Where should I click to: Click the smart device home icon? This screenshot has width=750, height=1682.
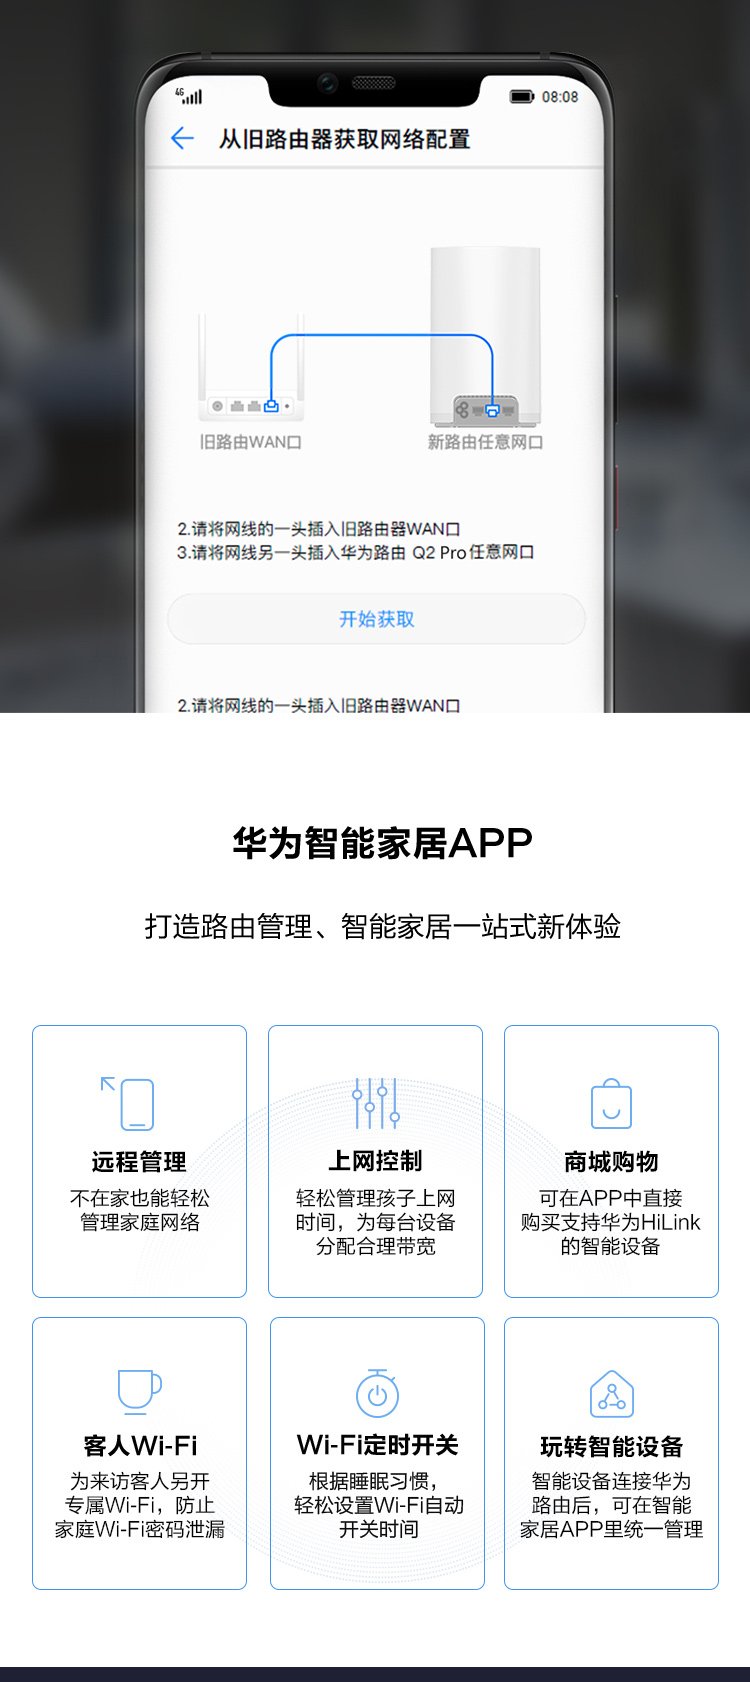(612, 1395)
